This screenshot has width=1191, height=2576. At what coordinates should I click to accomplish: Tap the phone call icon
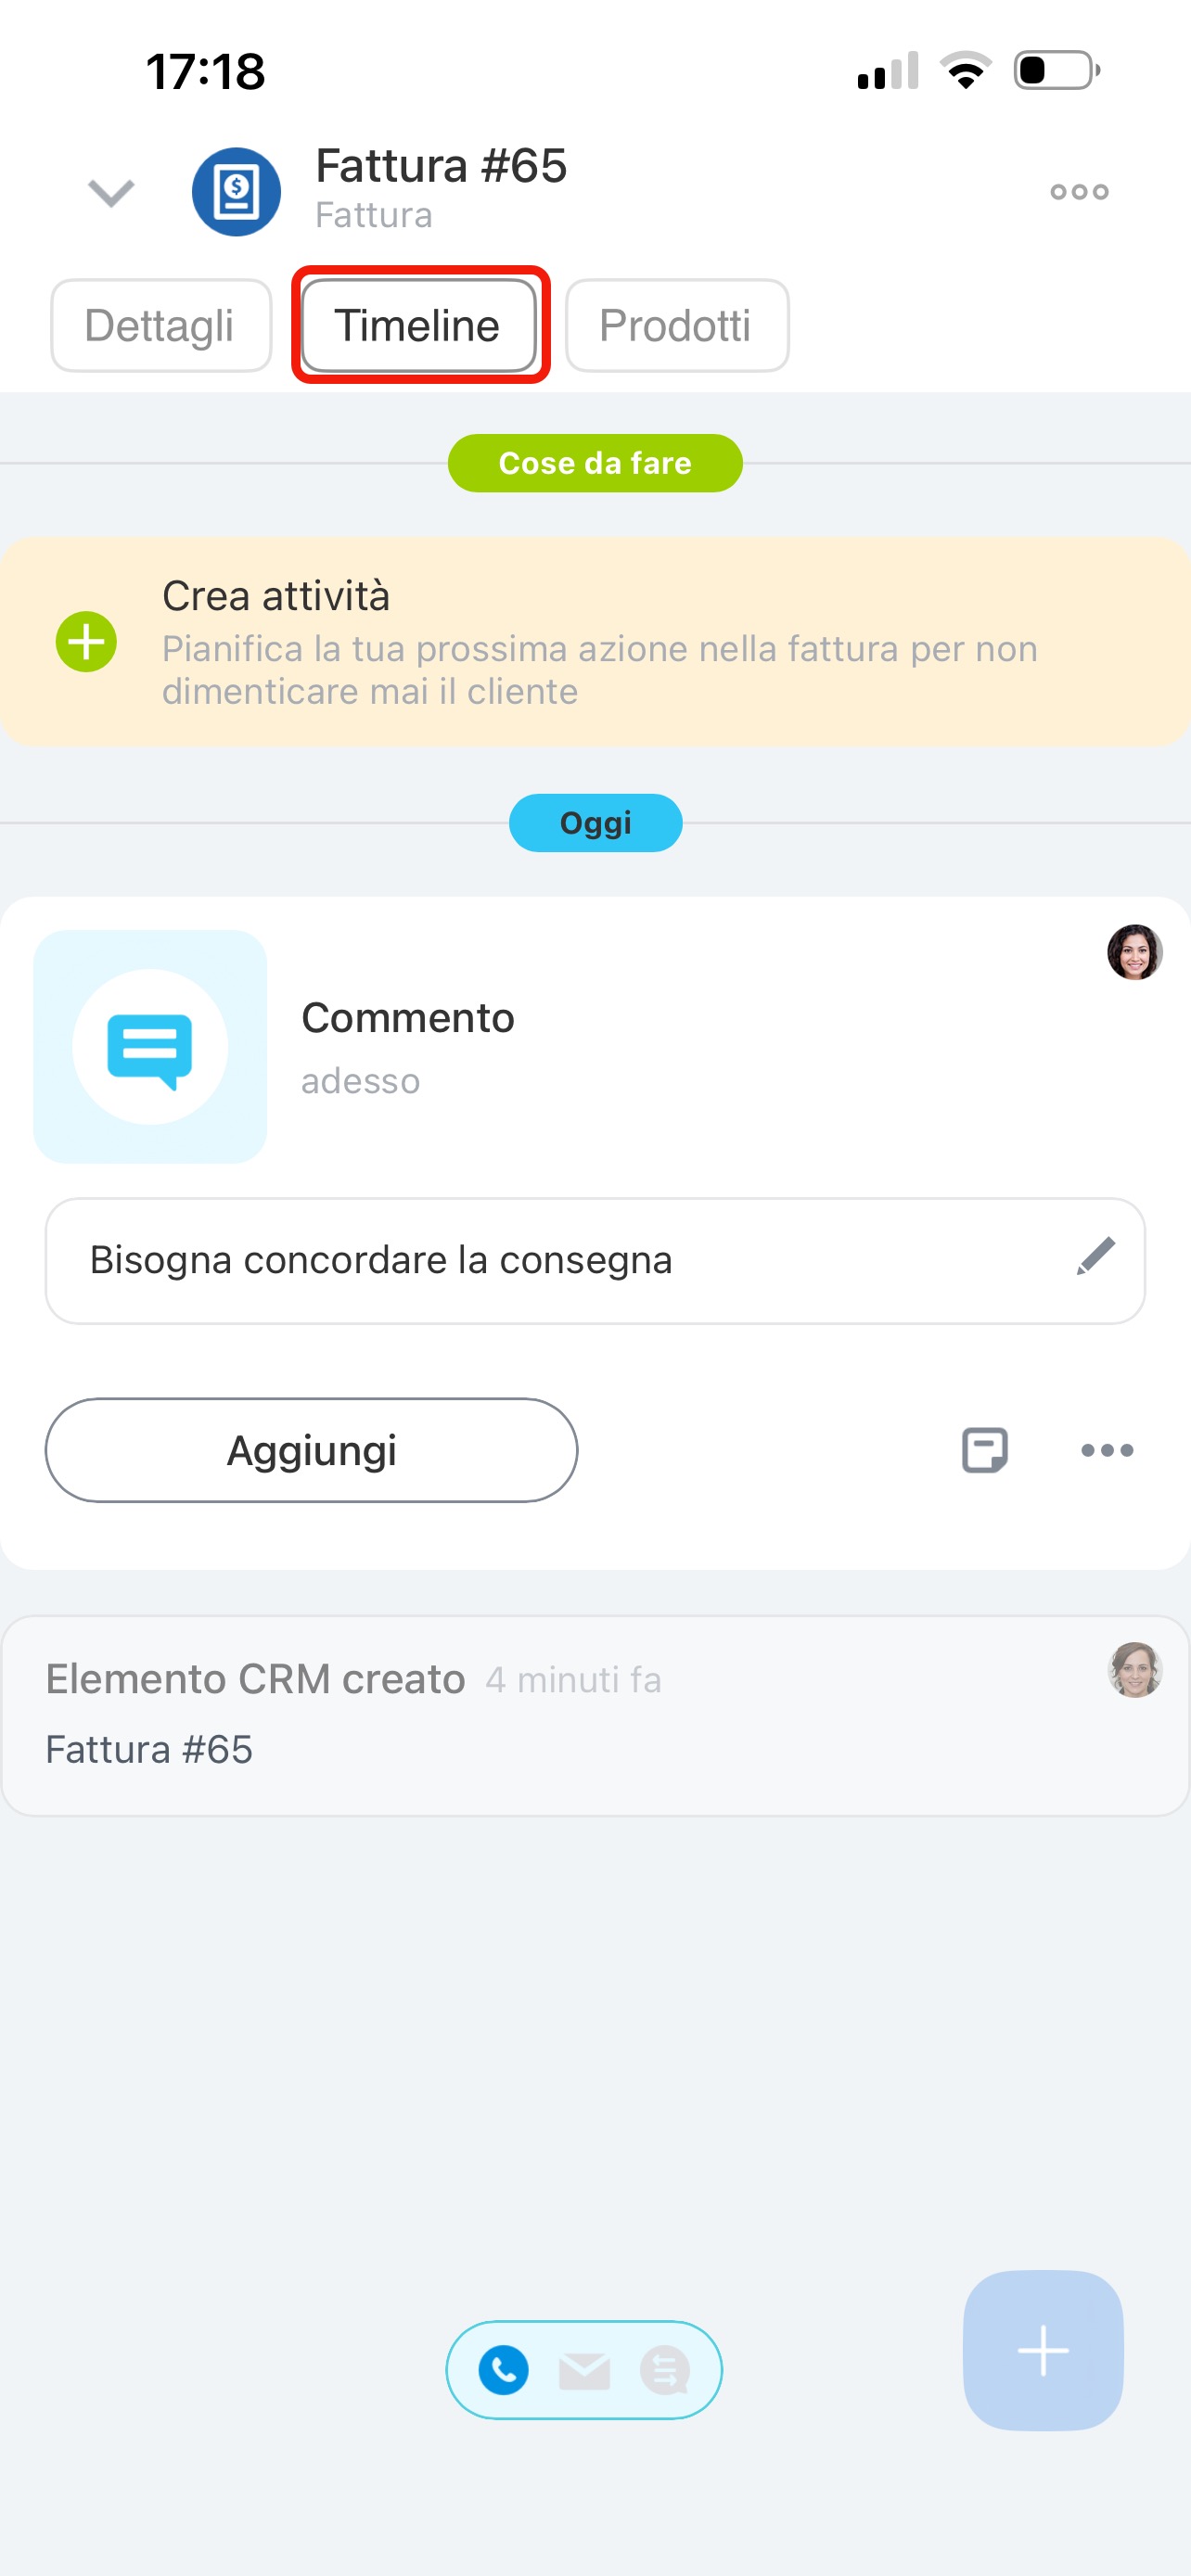coord(504,2370)
